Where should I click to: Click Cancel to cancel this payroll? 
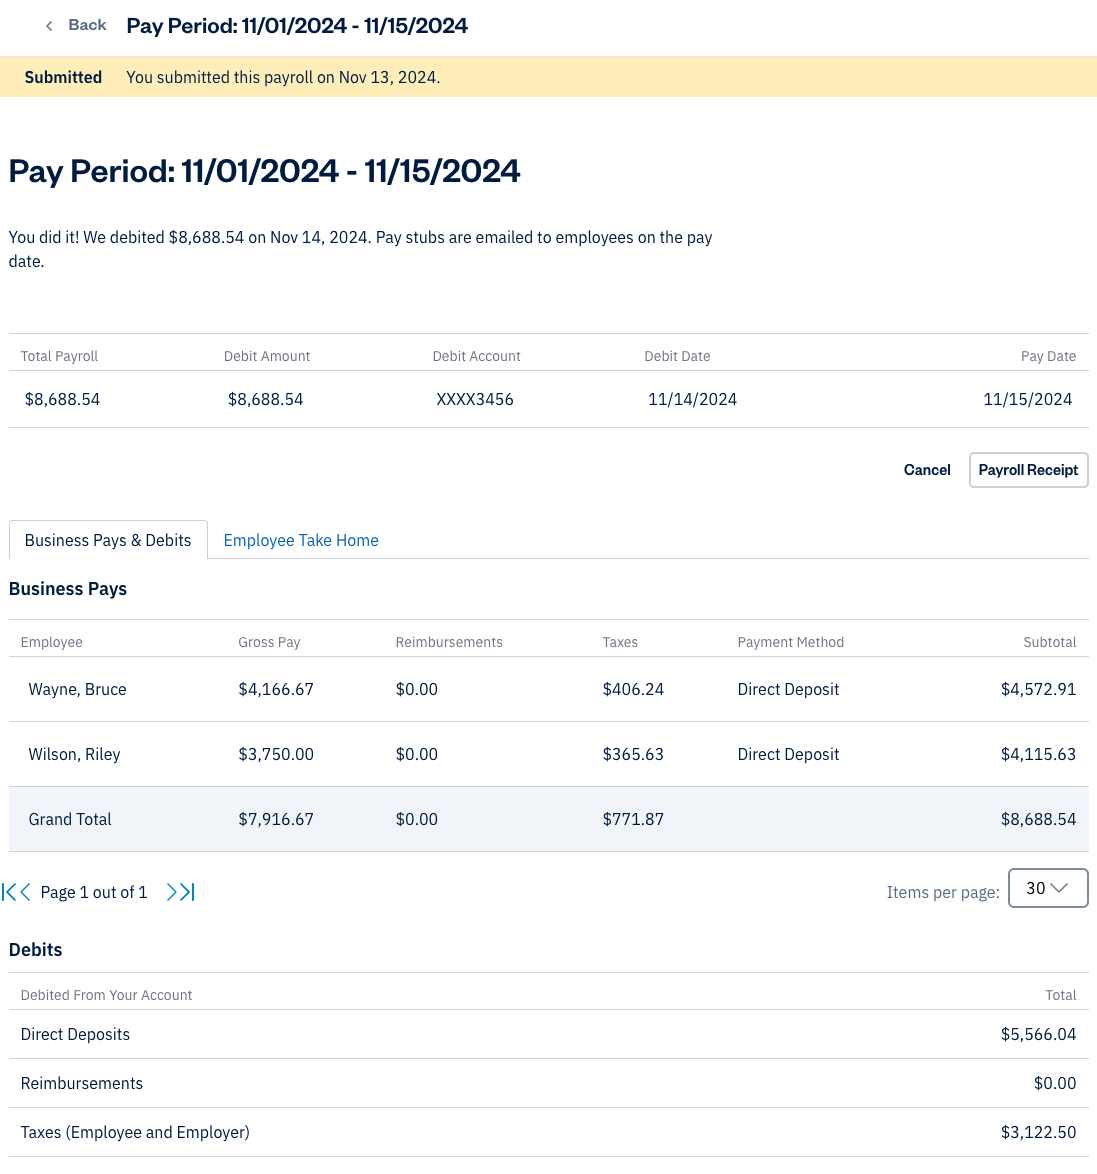927,470
